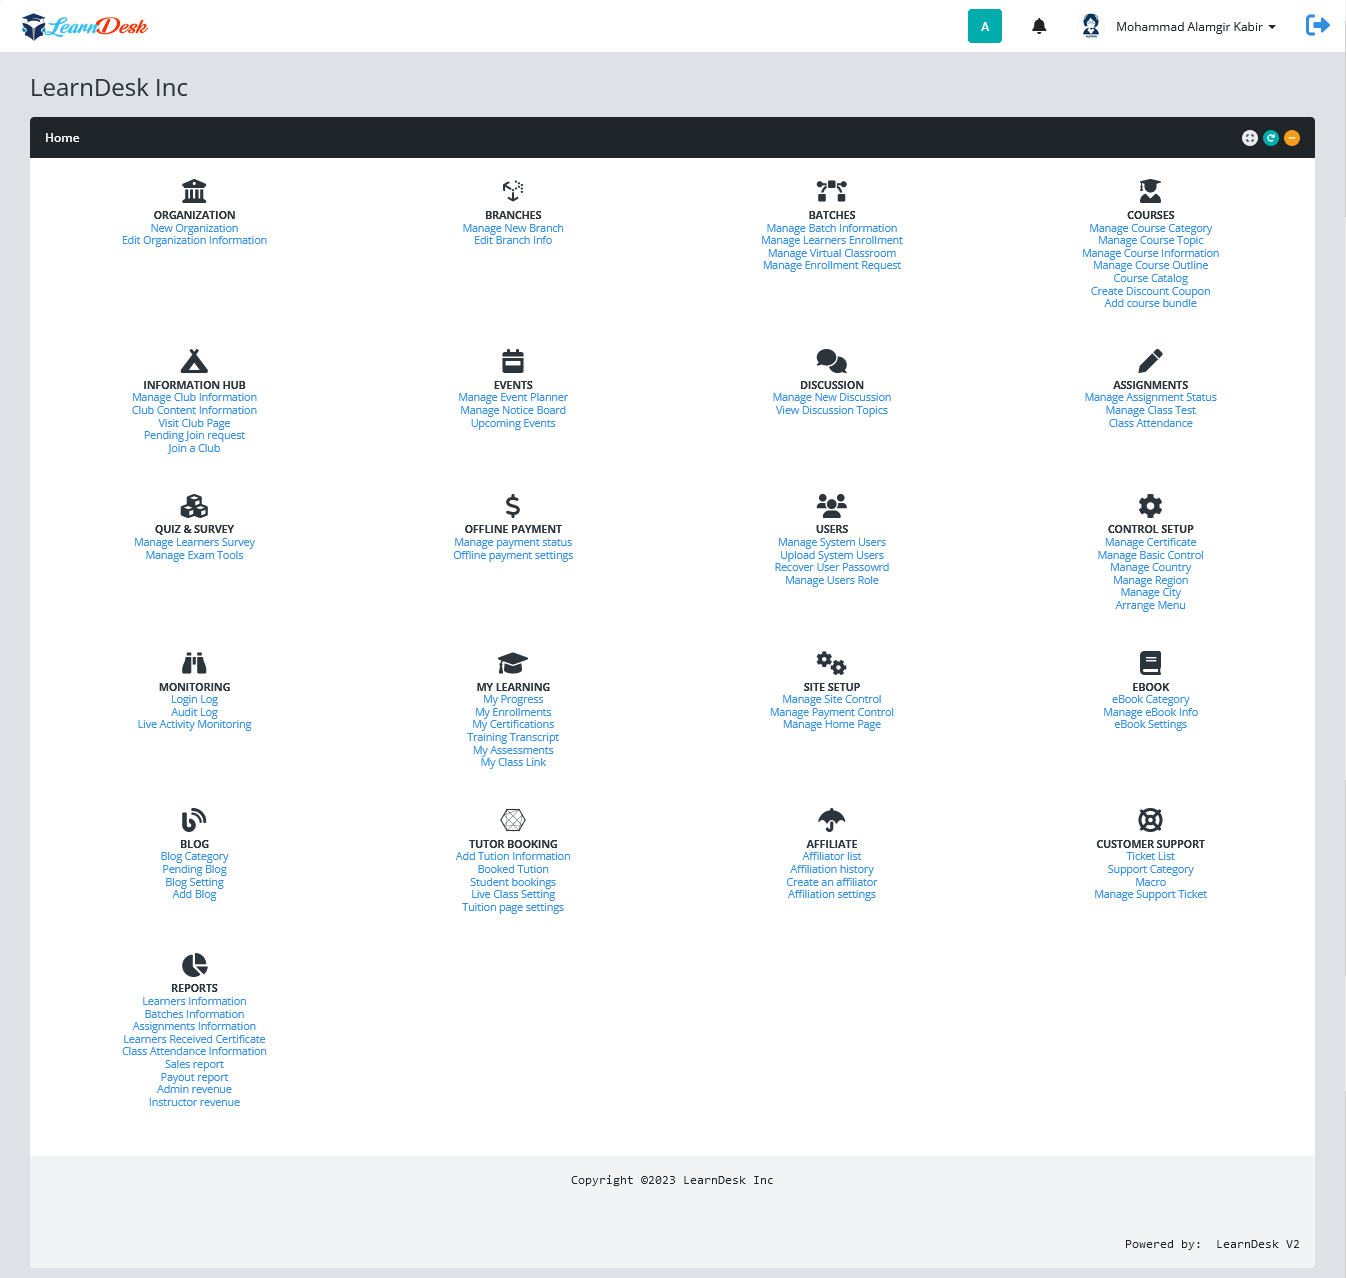Click the Tutor Booking hexagon icon

[x=513, y=820]
